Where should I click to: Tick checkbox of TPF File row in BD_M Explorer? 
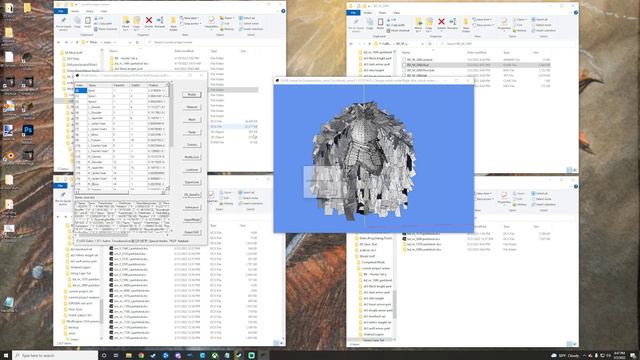tap(404, 76)
